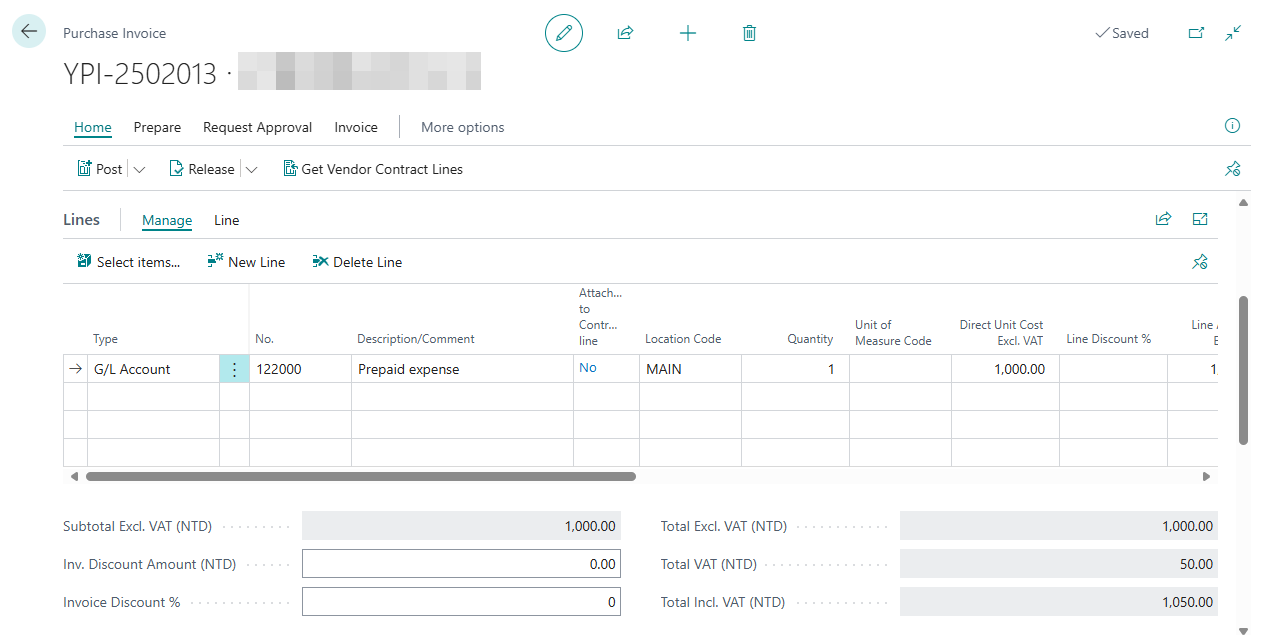Viewport: 1283px width, 635px height.
Task: Expand the Release dropdown arrow
Action: 251,170
